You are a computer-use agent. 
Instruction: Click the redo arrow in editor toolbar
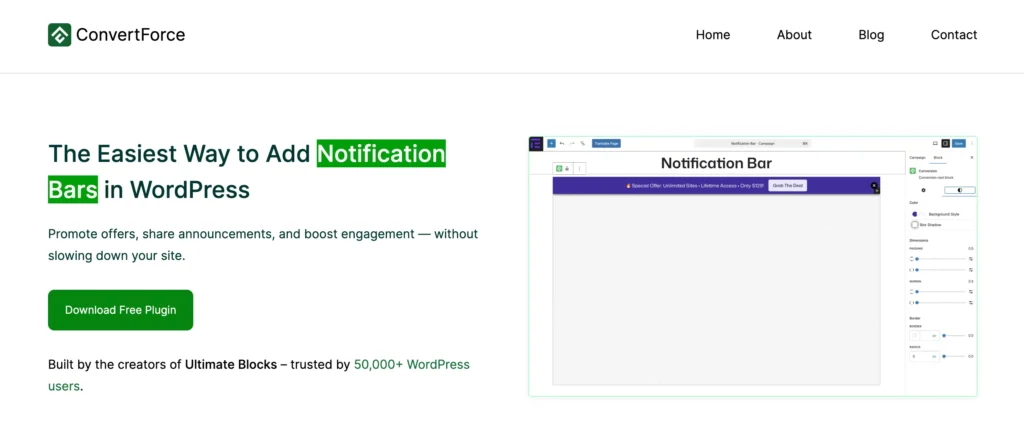click(x=572, y=143)
